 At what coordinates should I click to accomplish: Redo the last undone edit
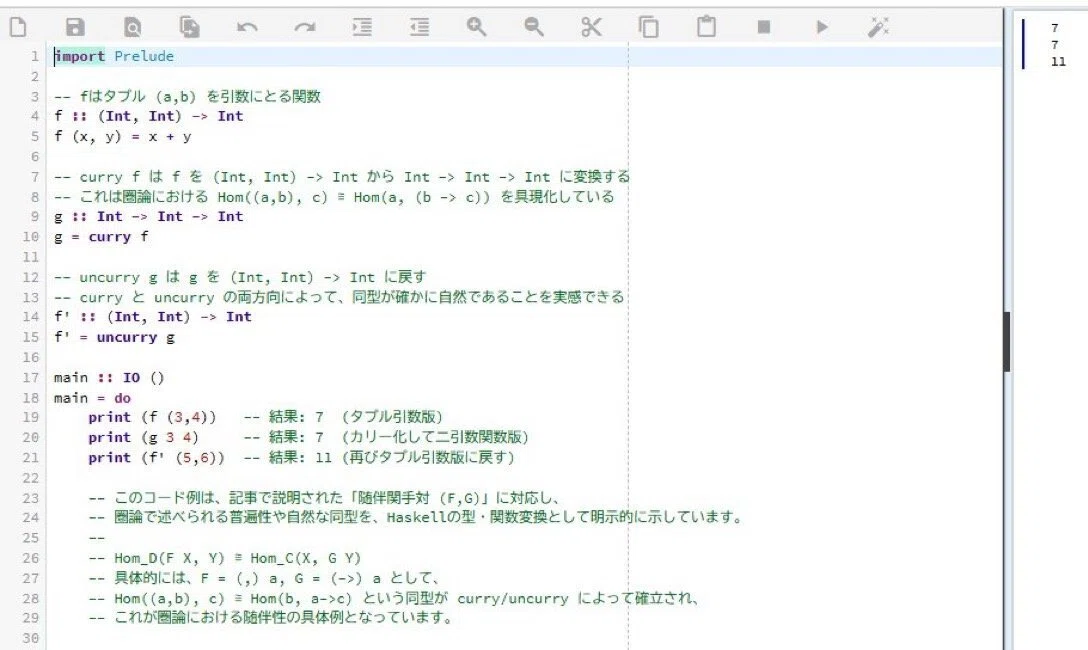click(305, 27)
